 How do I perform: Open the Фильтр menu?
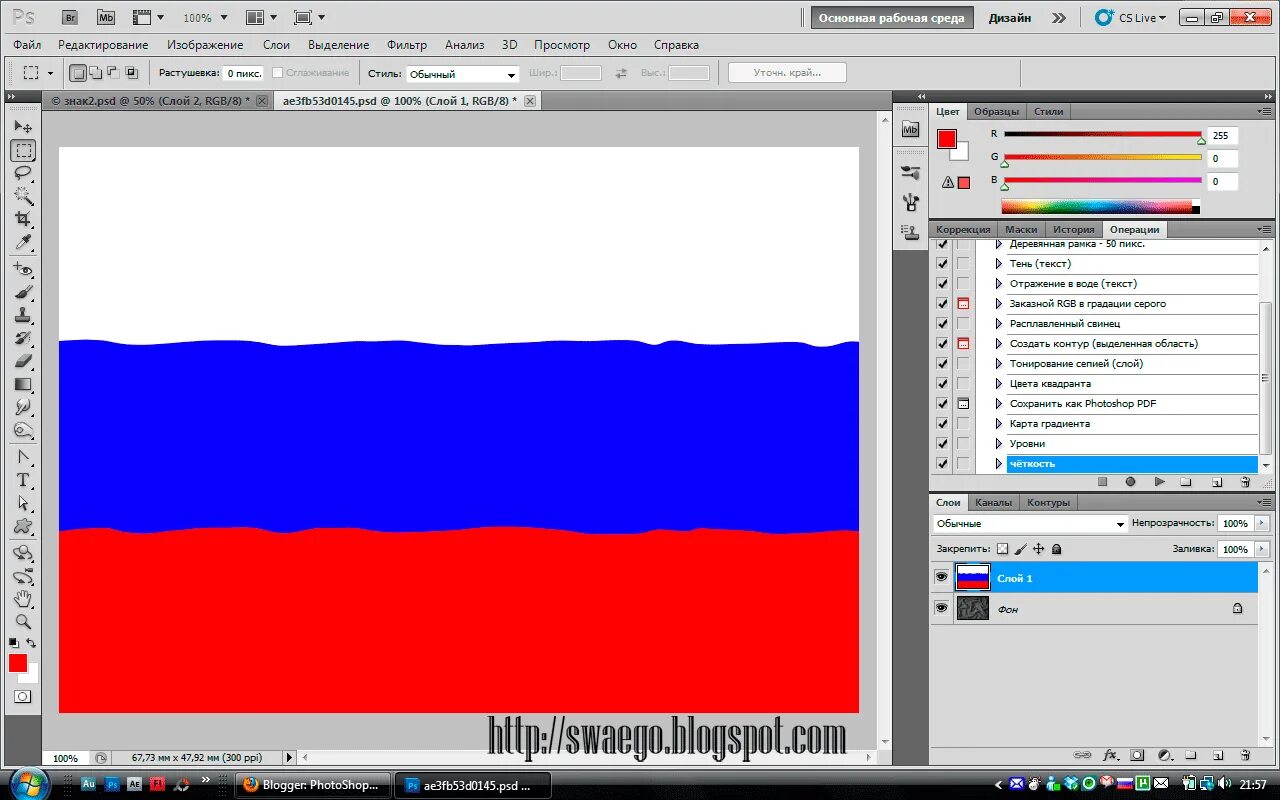tap(407, 45)
